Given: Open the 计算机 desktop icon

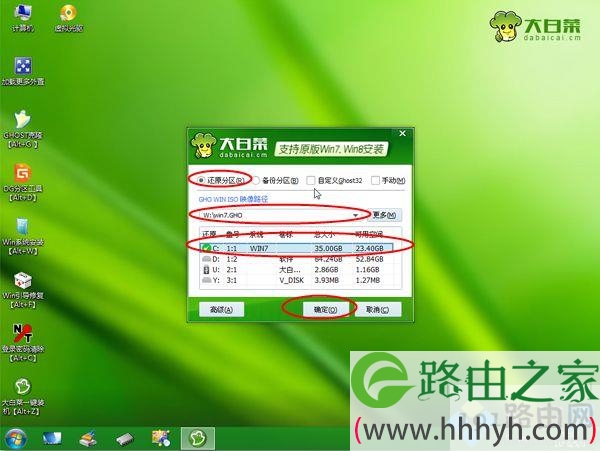Looking at the screenshot, I should click(x=22, y=17).
